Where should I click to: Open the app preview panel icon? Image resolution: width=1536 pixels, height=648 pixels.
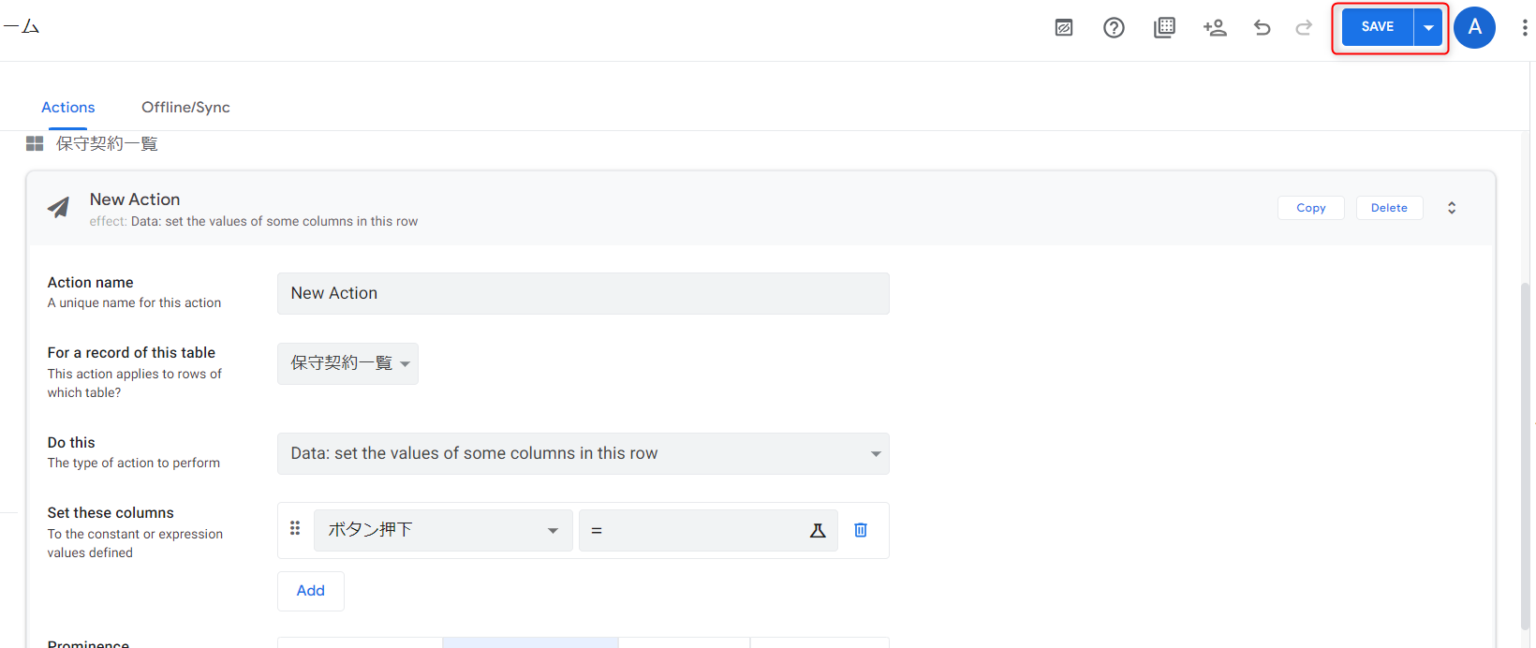tap(1064, 28)
